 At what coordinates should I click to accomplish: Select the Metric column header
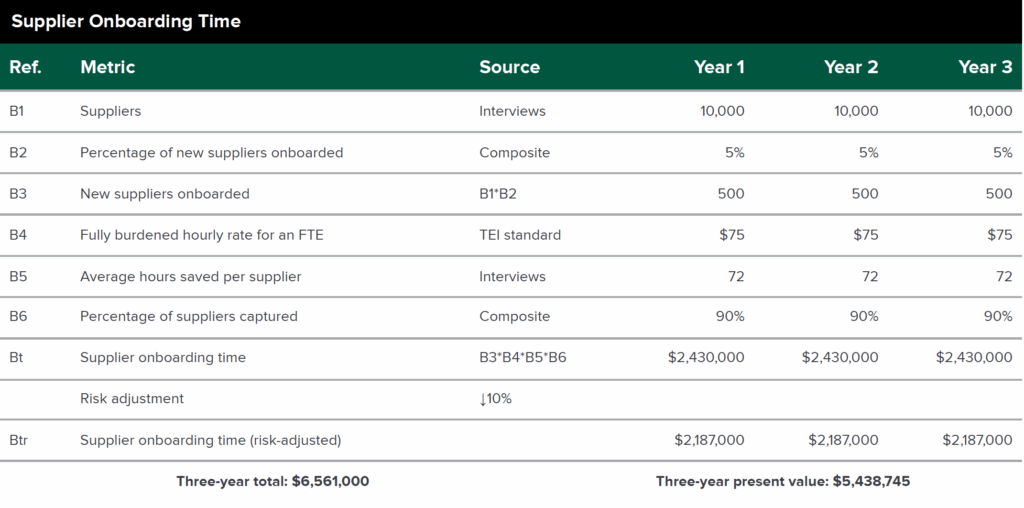click(x=108, y=67)
